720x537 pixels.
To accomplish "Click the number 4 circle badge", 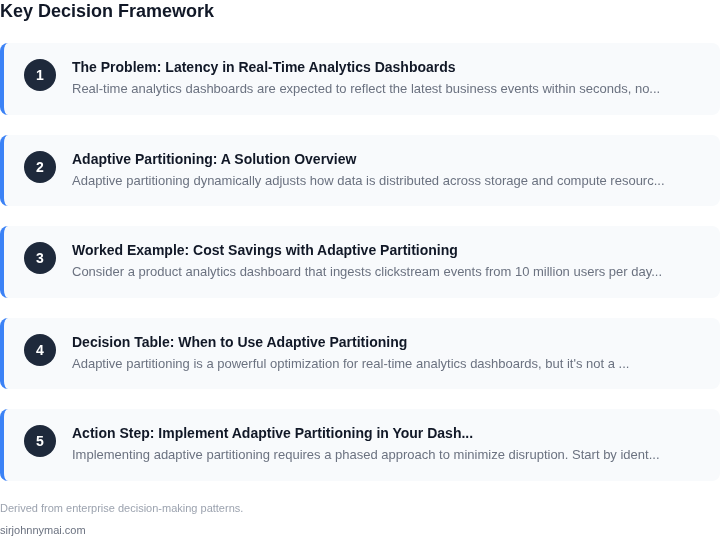I will click(x=40, y=350).
